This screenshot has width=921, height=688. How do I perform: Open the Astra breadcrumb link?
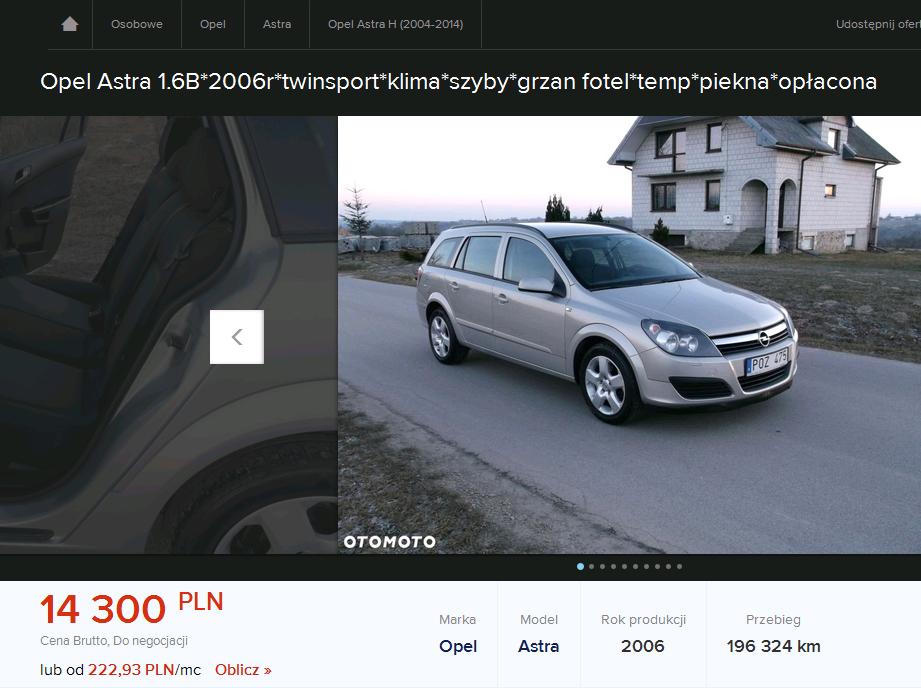click(277, 24)
